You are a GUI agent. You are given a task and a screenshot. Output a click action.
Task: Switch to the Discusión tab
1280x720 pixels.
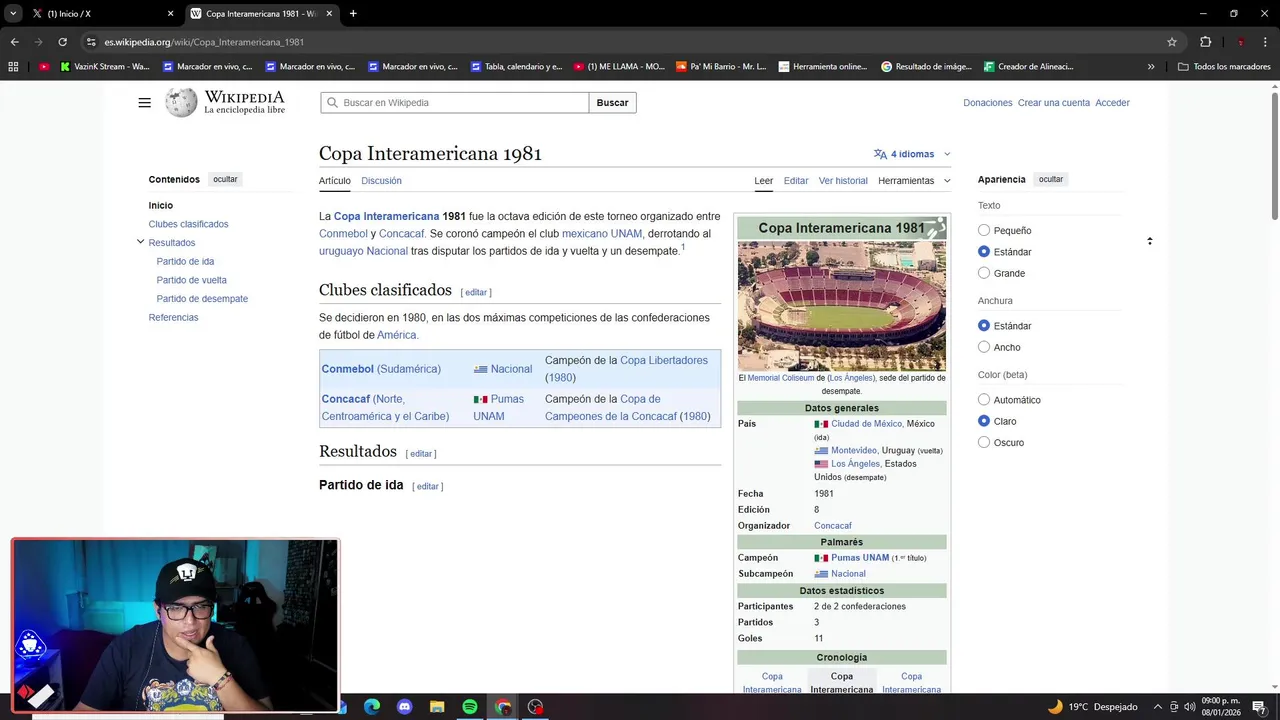coord(381,181)
